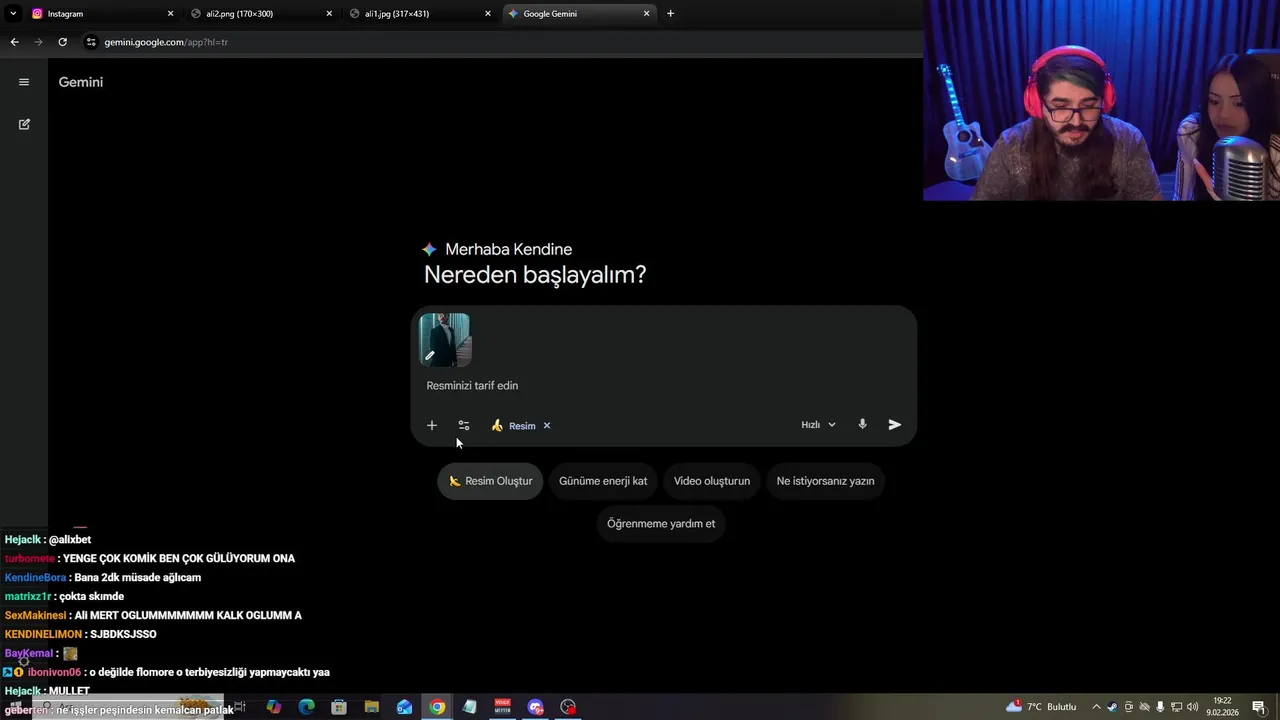The height and width of the screenshot is (720, 1280).
Task: Open the Discord taskbar icon
Action: [536, 707]
